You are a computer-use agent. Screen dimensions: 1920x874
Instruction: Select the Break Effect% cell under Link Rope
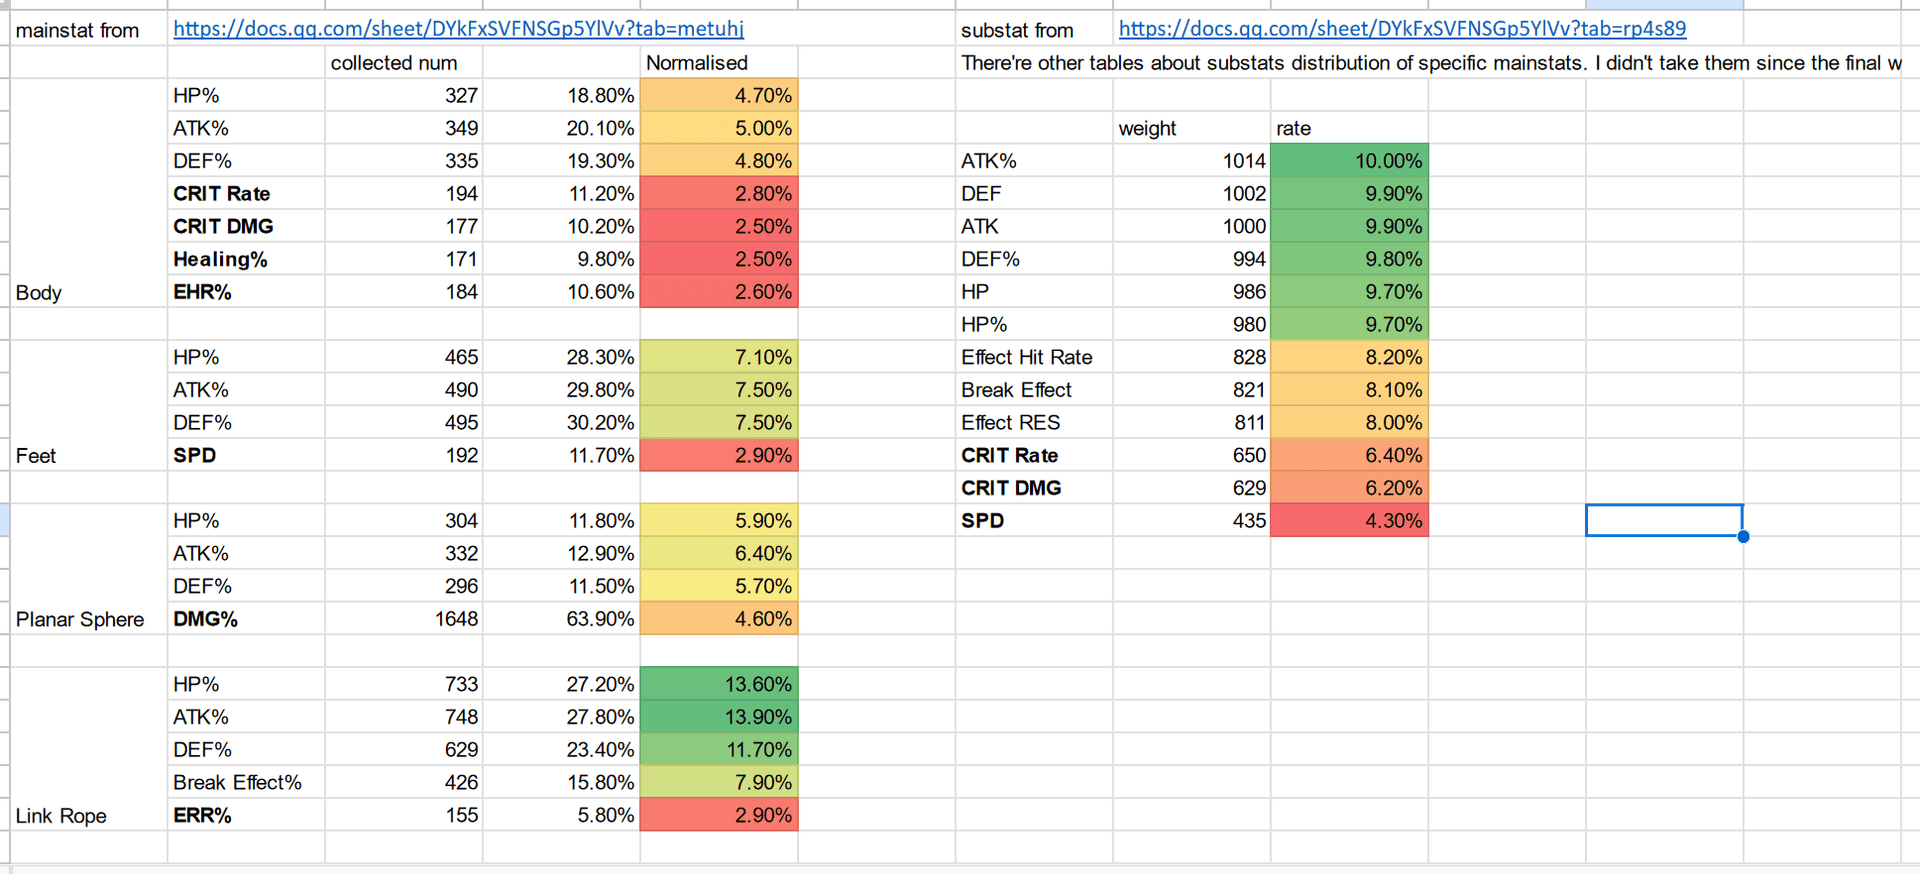(x=240, y=782)
